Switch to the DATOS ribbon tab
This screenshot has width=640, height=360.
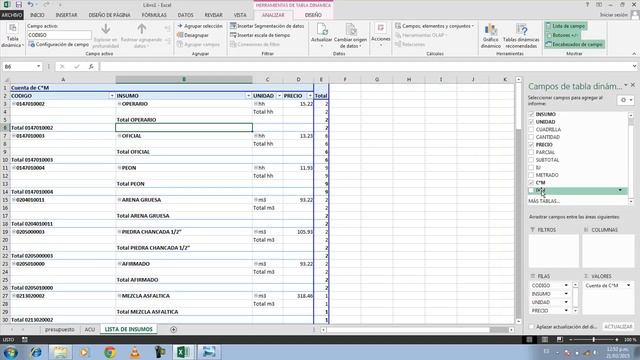(185, 15)
